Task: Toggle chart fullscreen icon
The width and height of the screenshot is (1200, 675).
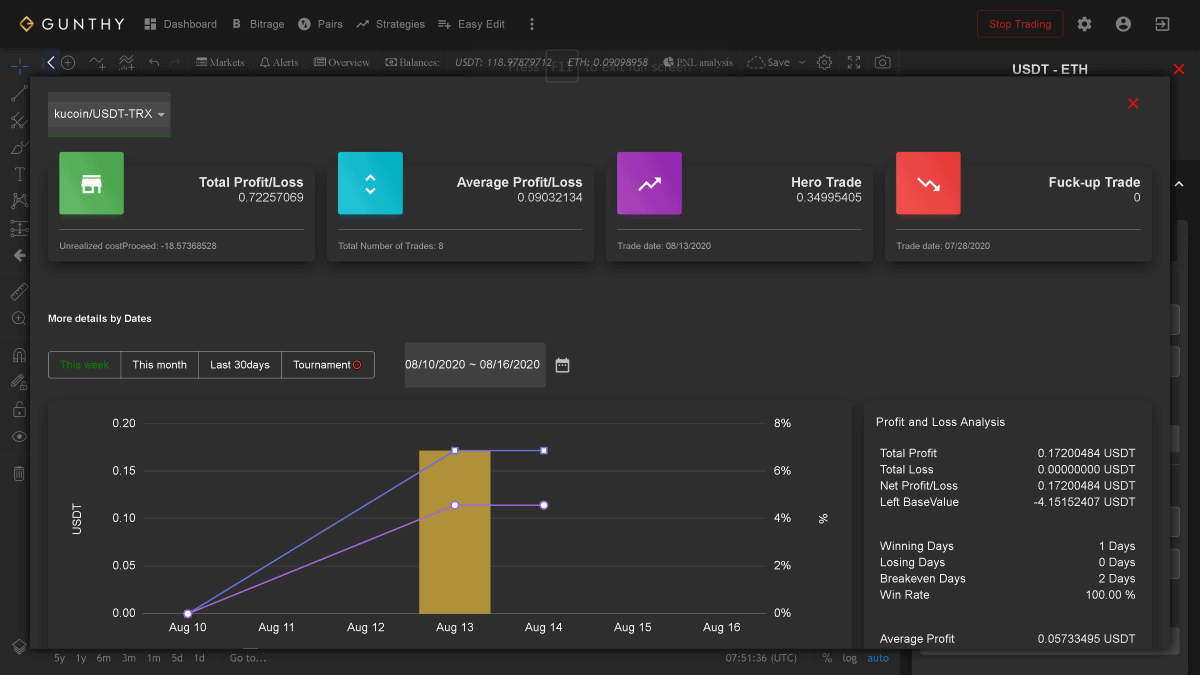Action: [853, 62]
